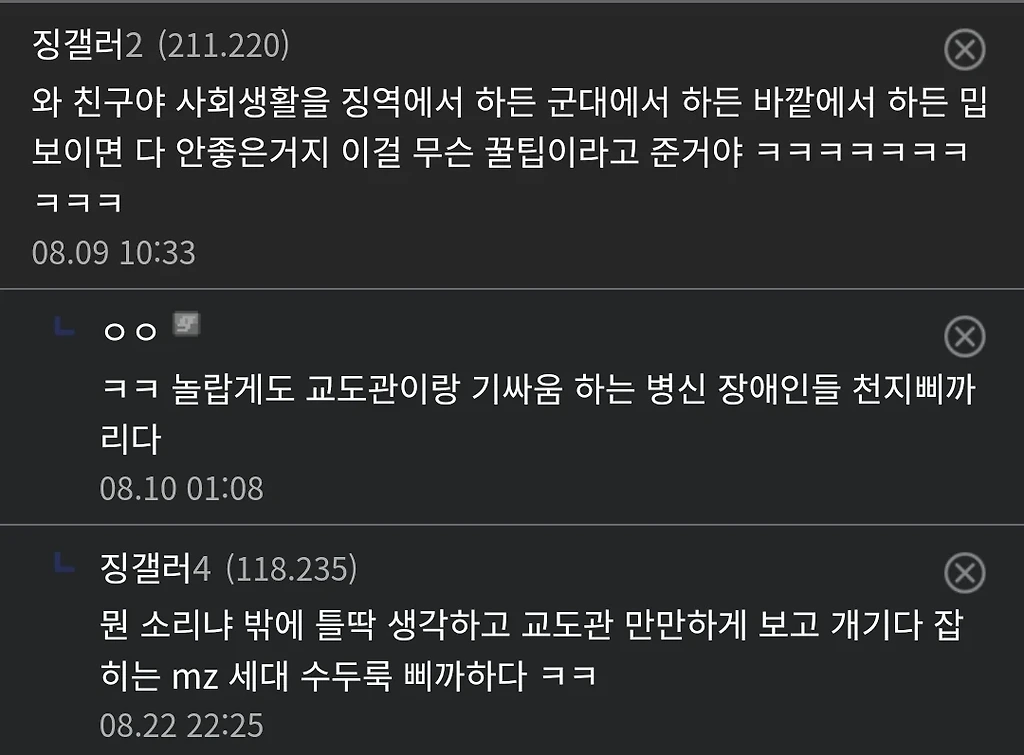Remove 징갤러4's reply with X icon
The width and height of the screenshot is (1024, 755).
[965, 573]
